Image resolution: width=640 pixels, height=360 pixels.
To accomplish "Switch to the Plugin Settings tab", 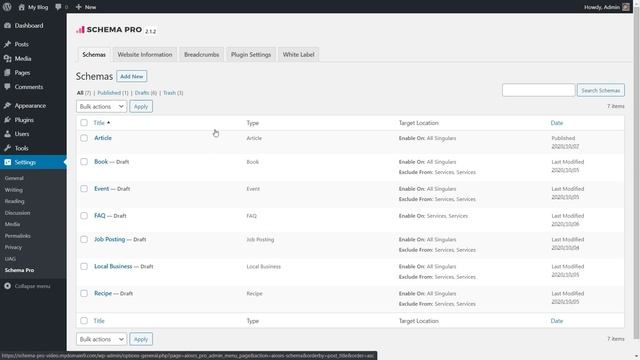I will point(251,54).
